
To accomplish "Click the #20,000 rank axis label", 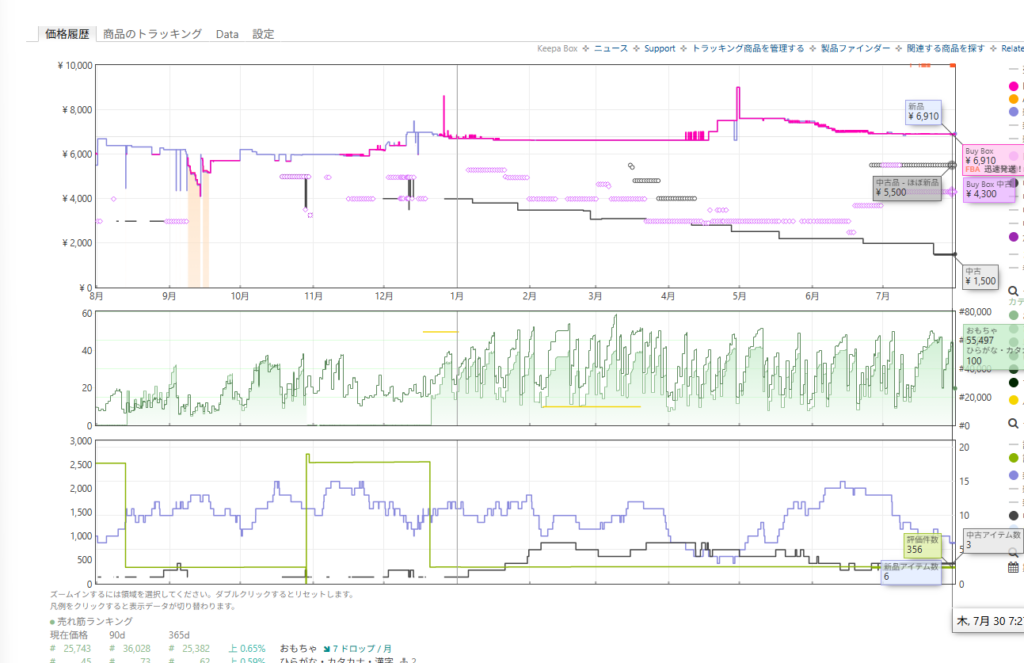I will point(975,397).
